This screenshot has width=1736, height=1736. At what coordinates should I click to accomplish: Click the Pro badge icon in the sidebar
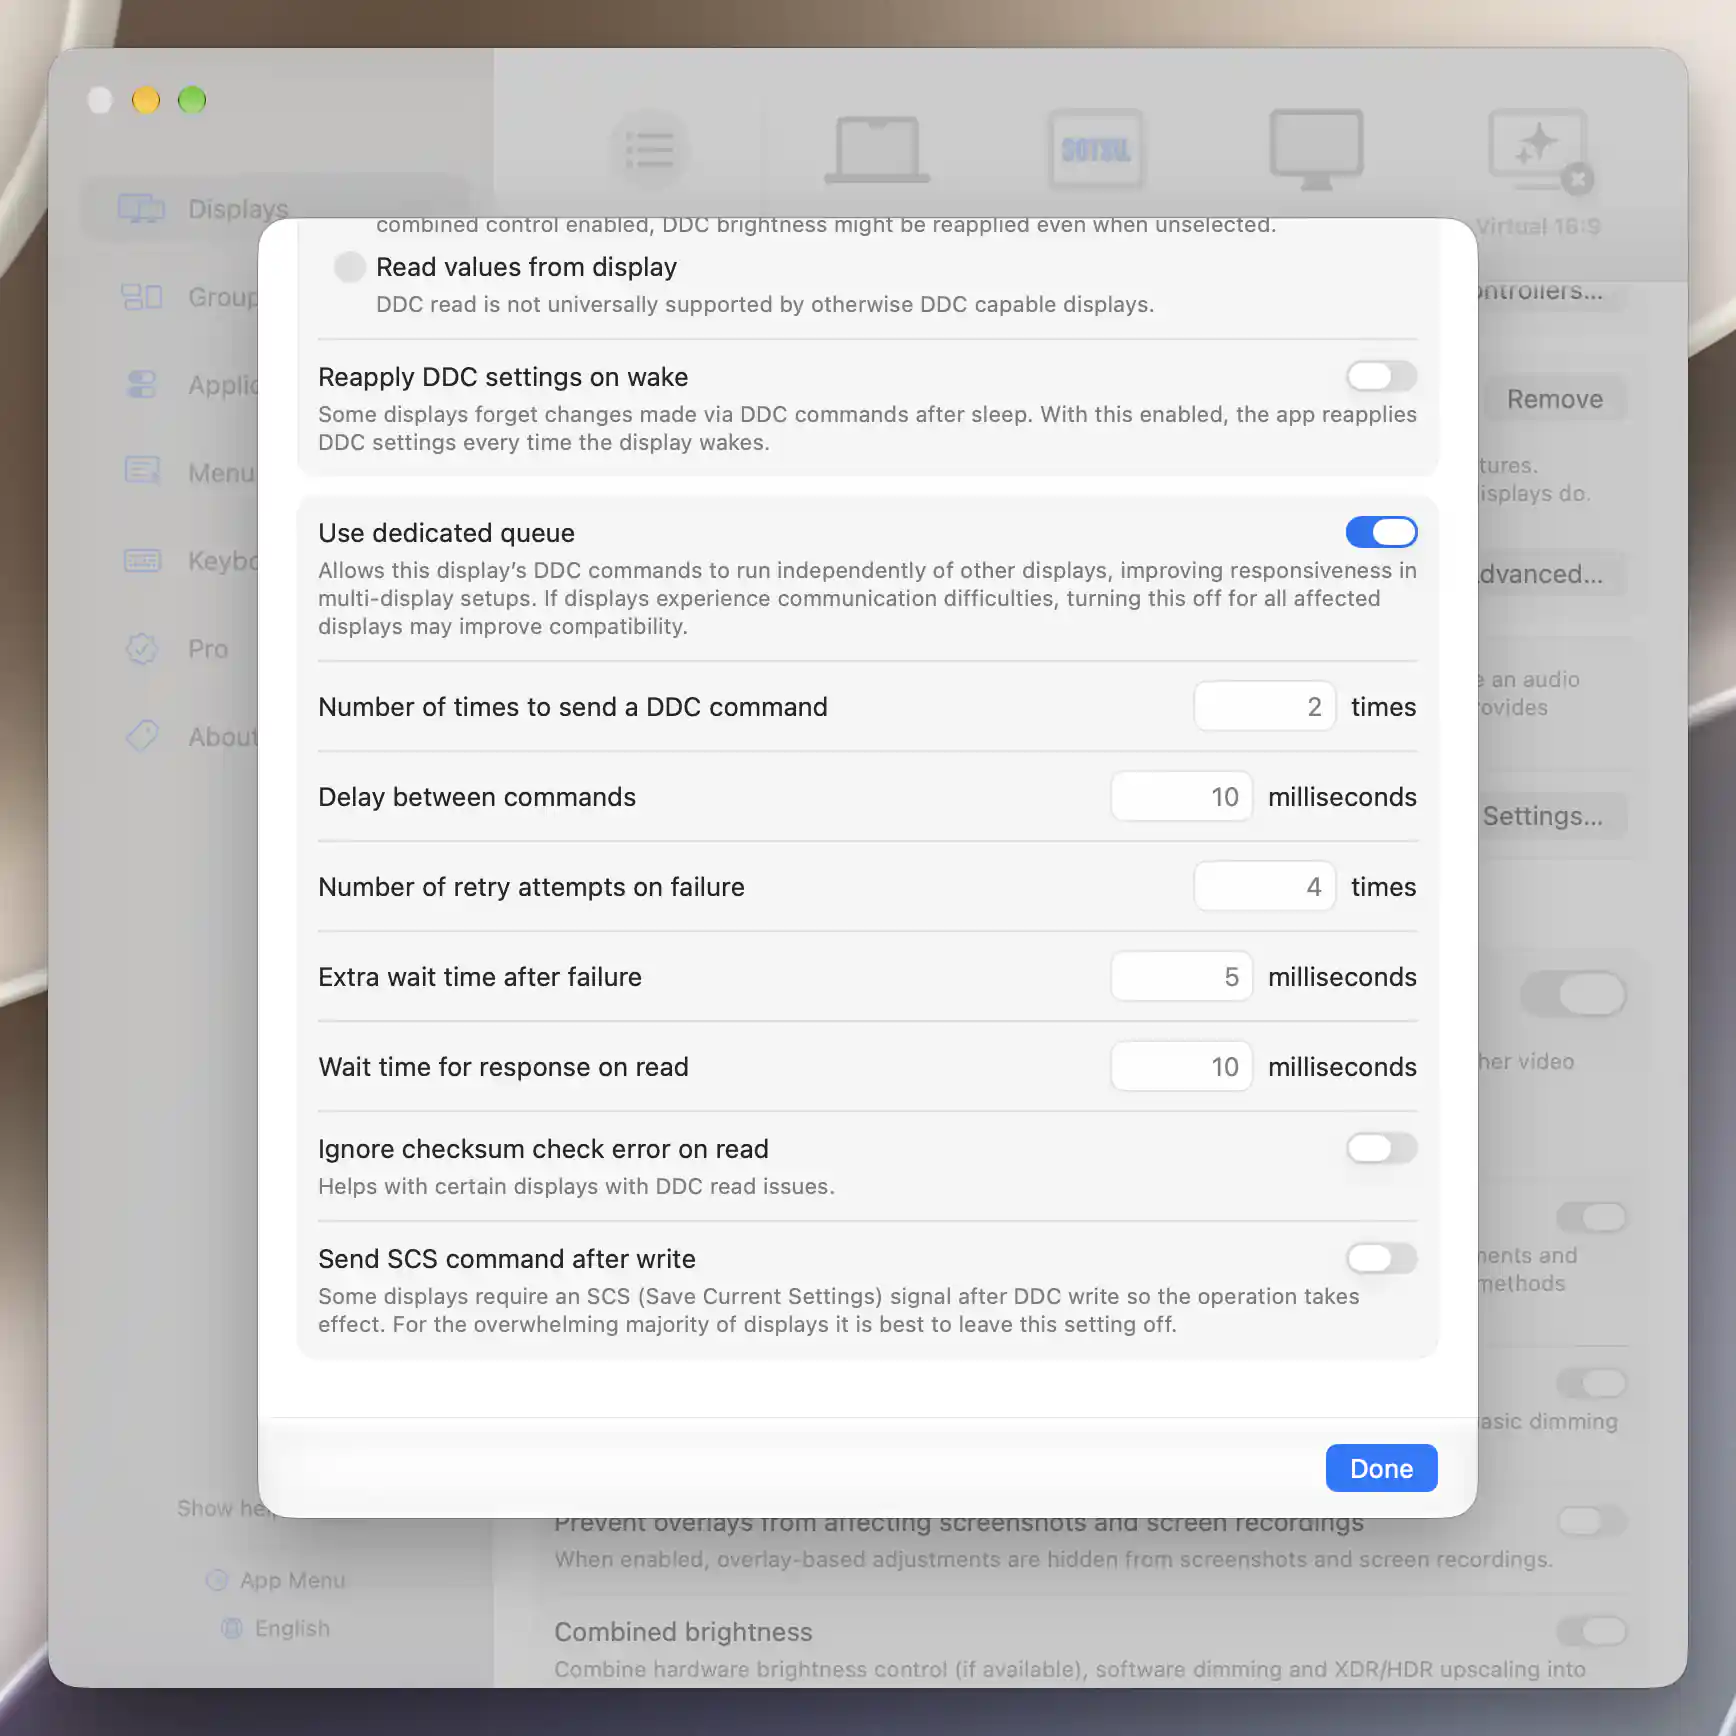(x=141, y=649)
